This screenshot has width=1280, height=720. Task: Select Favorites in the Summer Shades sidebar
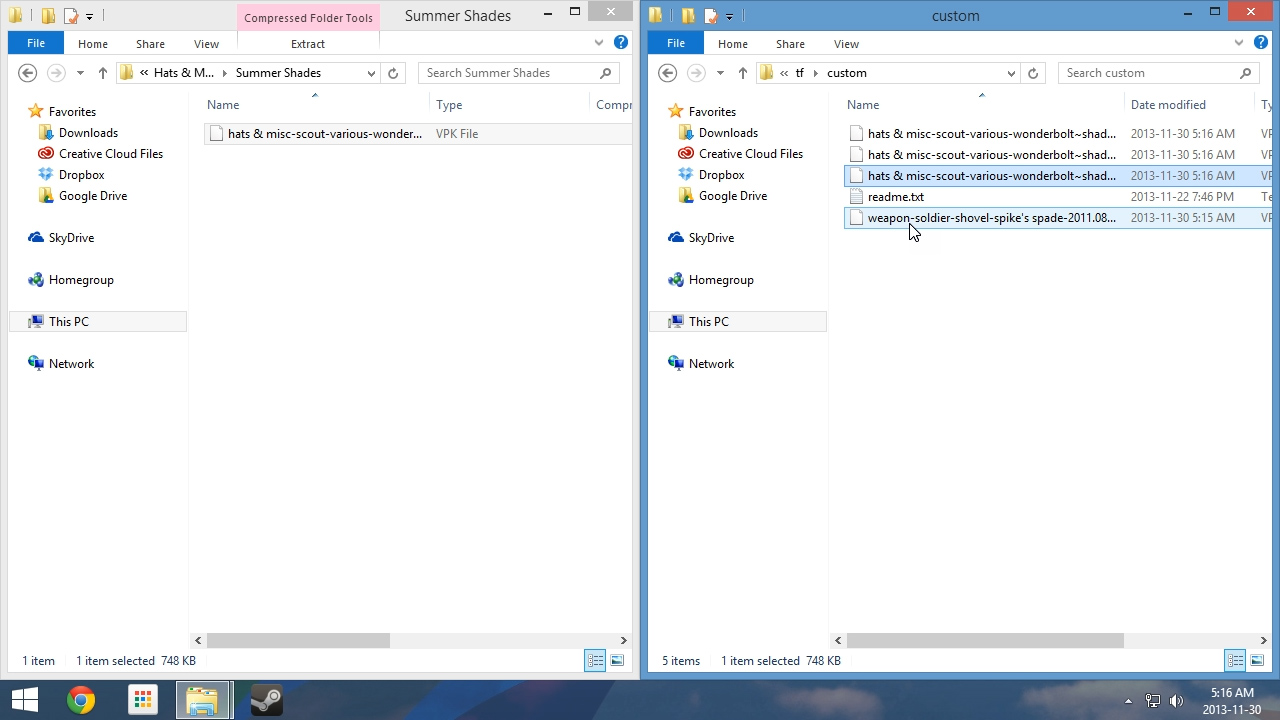(72, 112)
